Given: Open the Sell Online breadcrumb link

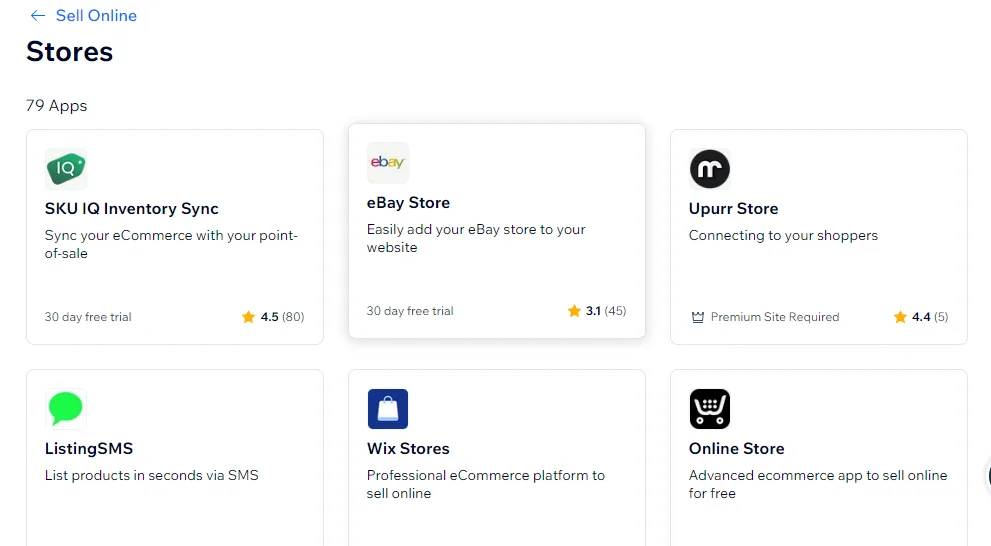Looking at the screenshot, I should pos(96,16).
